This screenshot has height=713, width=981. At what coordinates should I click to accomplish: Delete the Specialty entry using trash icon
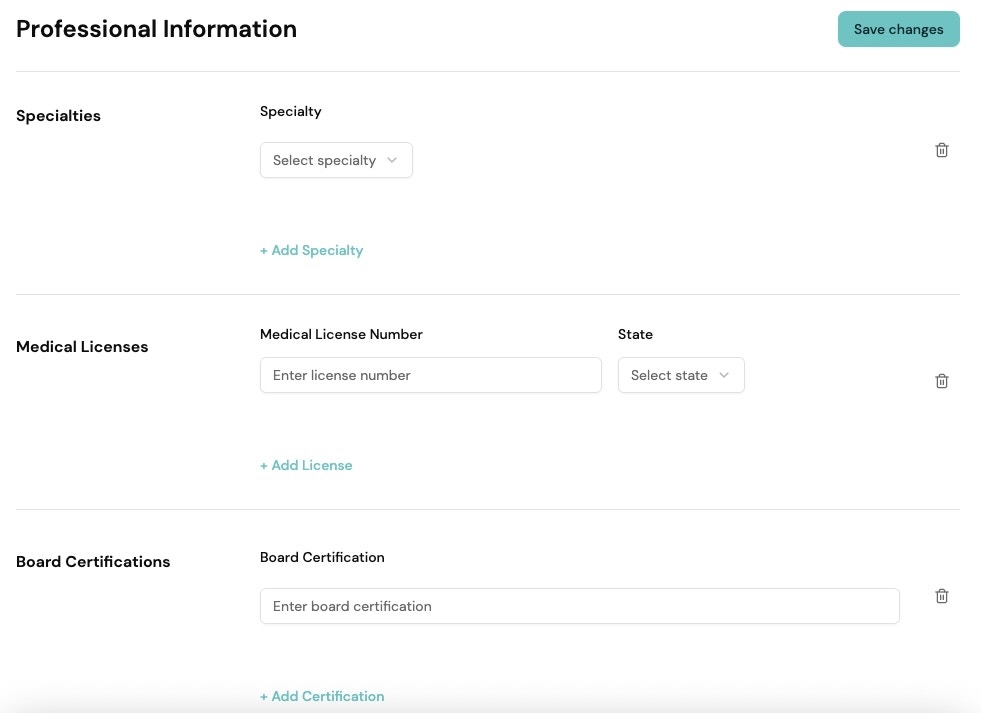pos(941,150)
